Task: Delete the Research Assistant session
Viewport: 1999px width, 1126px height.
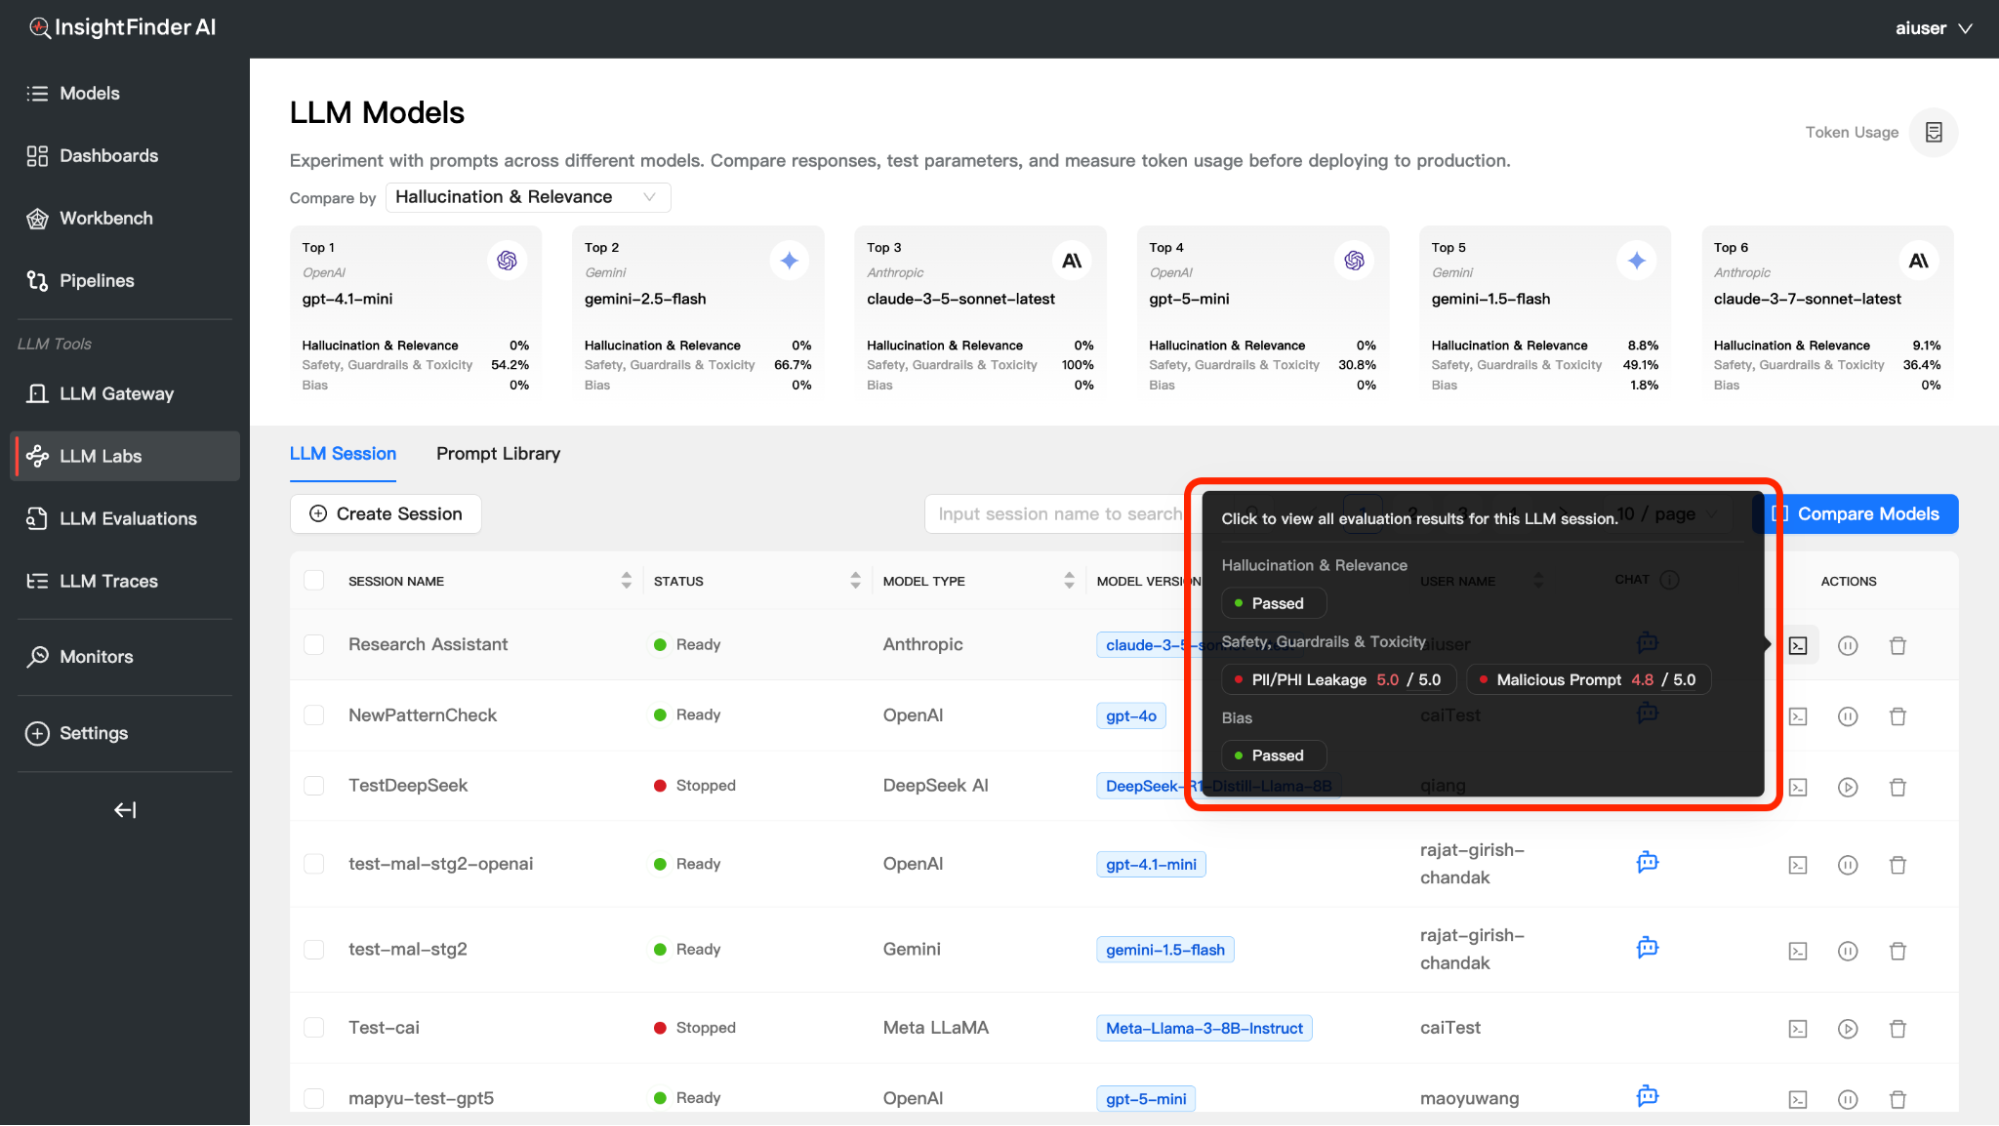Action: point(1897,645)
